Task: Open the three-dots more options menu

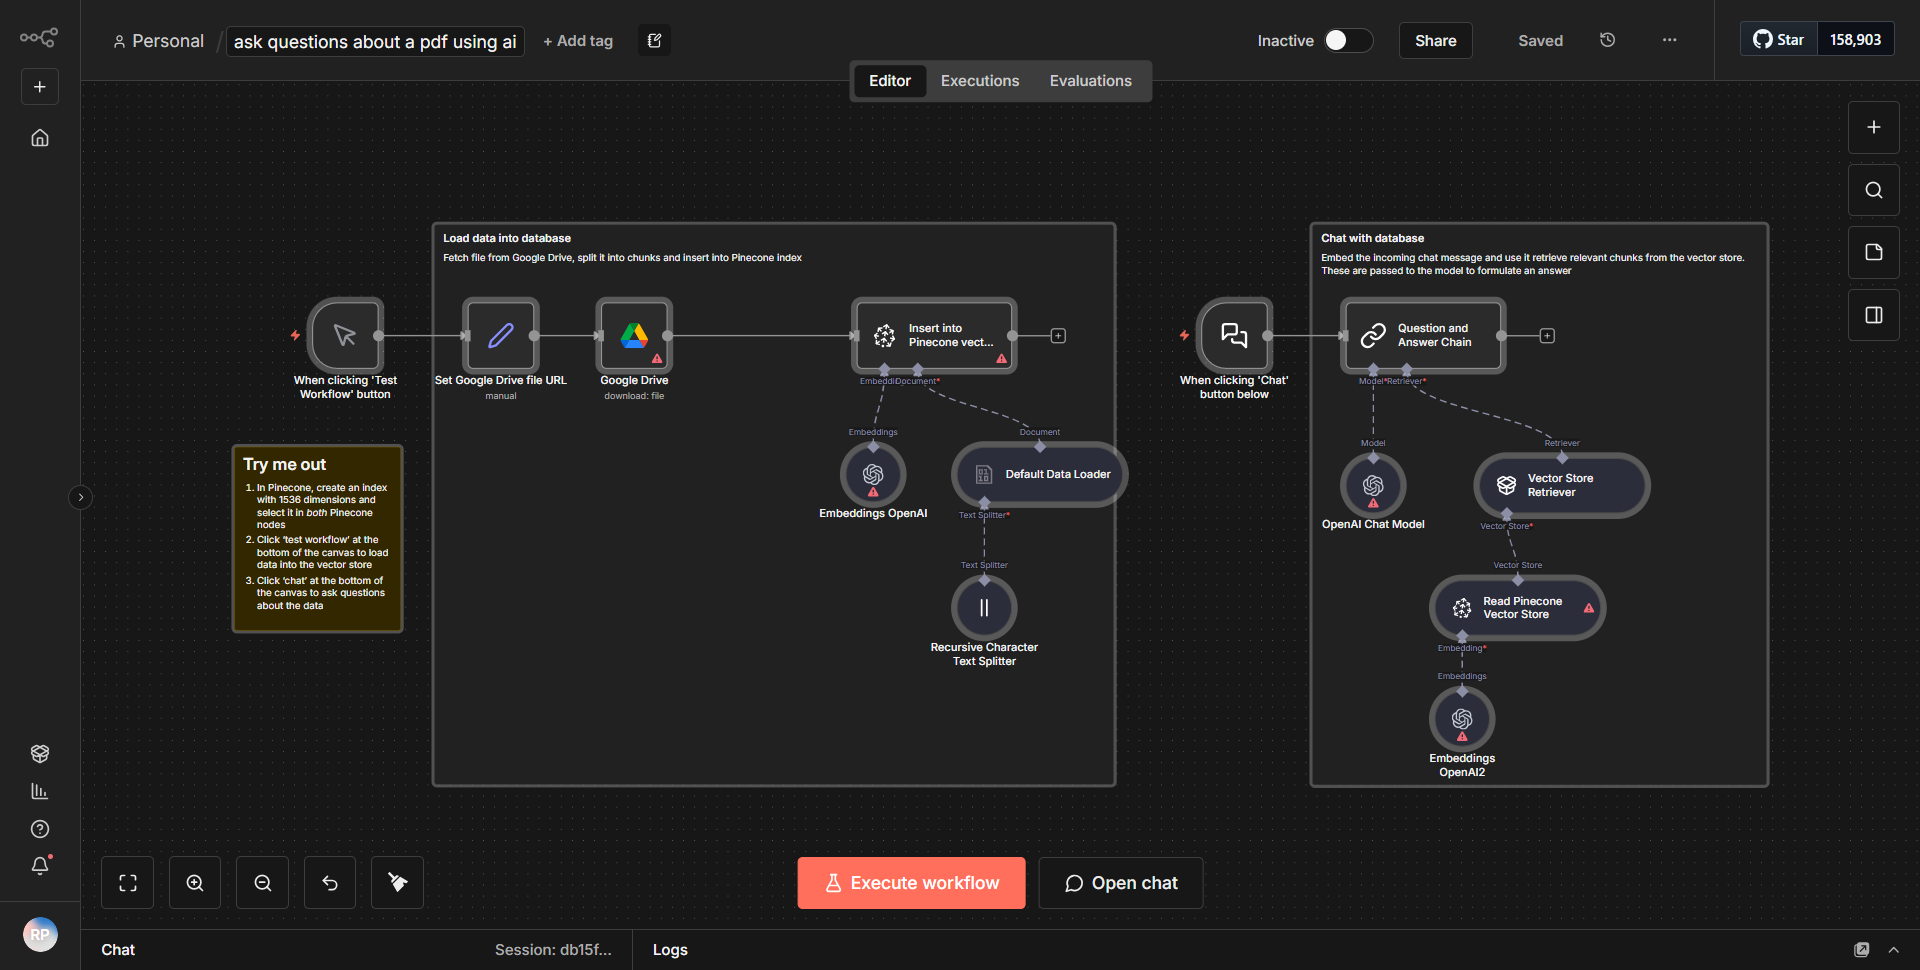Action: [1669, 40]
